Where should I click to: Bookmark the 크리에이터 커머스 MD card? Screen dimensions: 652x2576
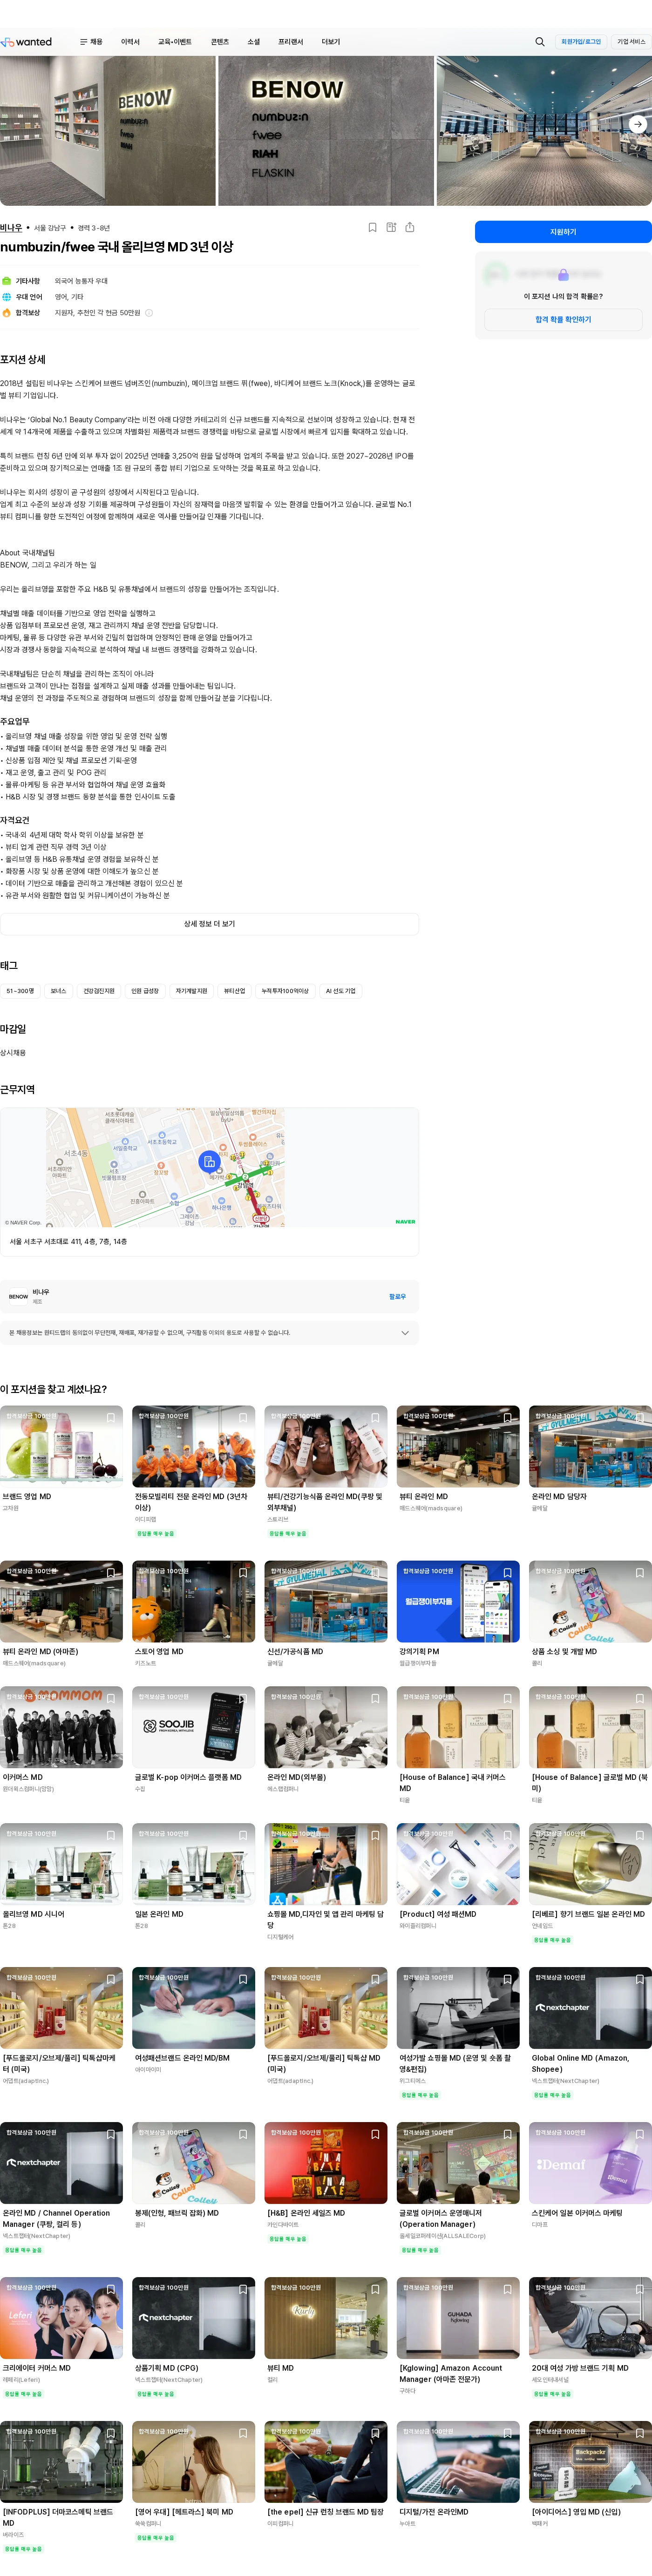111,2290
